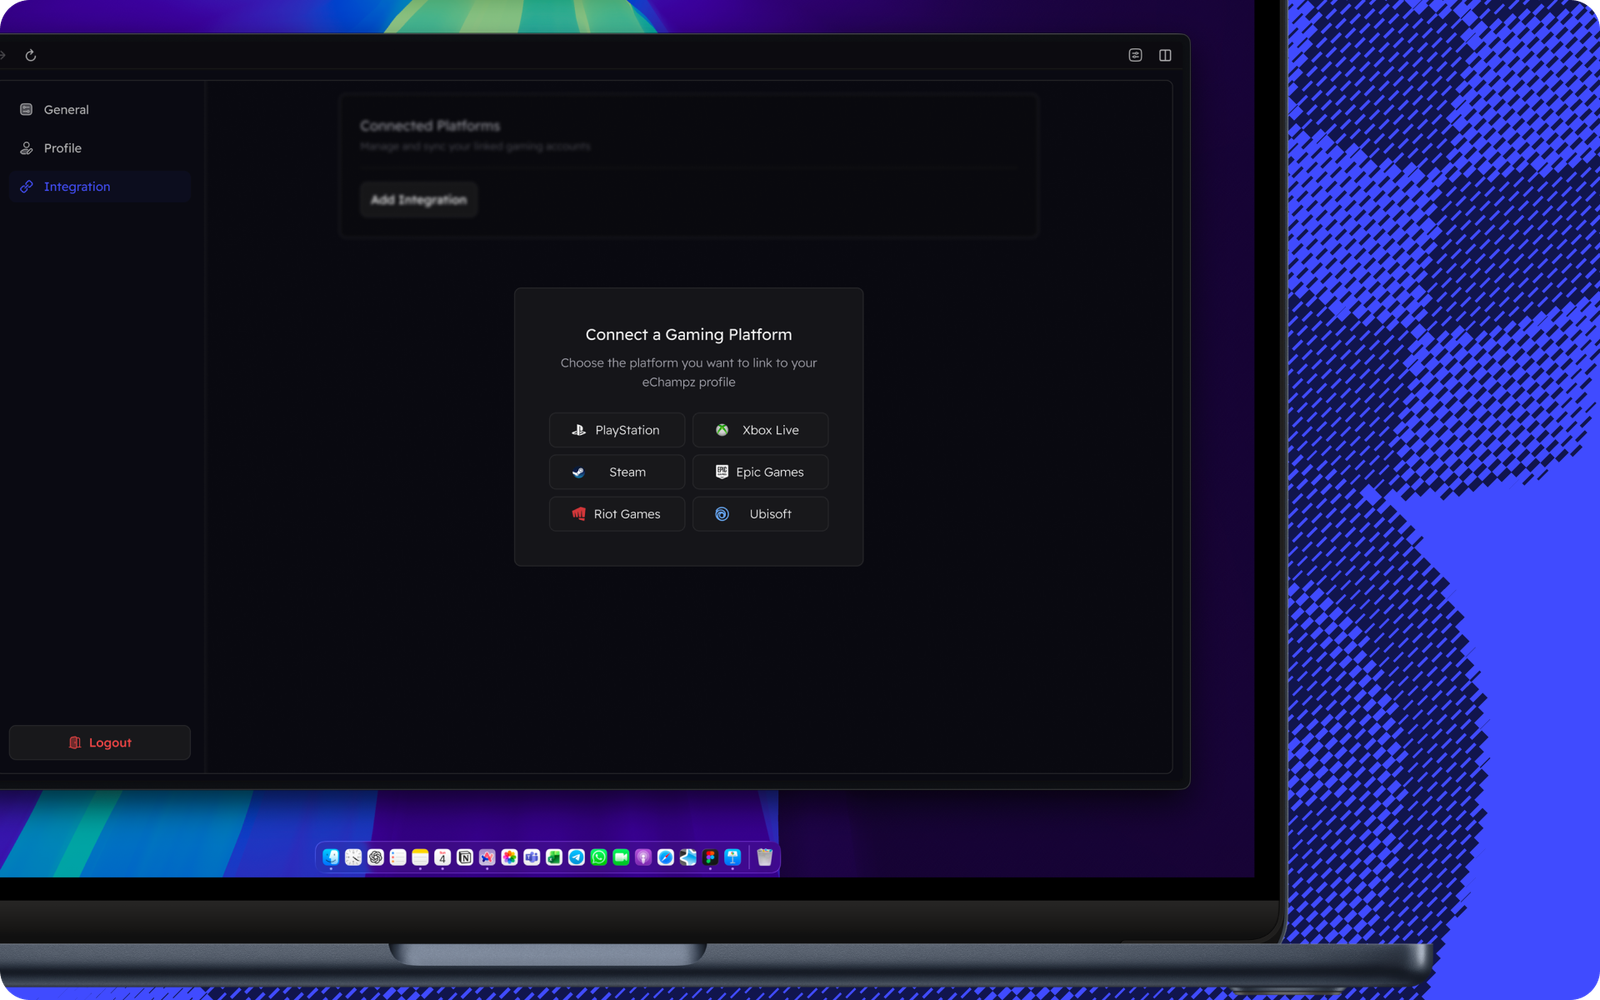This screenshot has height=1000, width=1600.
Task: Launch Notion from the dock
Action: pos(465,857)
